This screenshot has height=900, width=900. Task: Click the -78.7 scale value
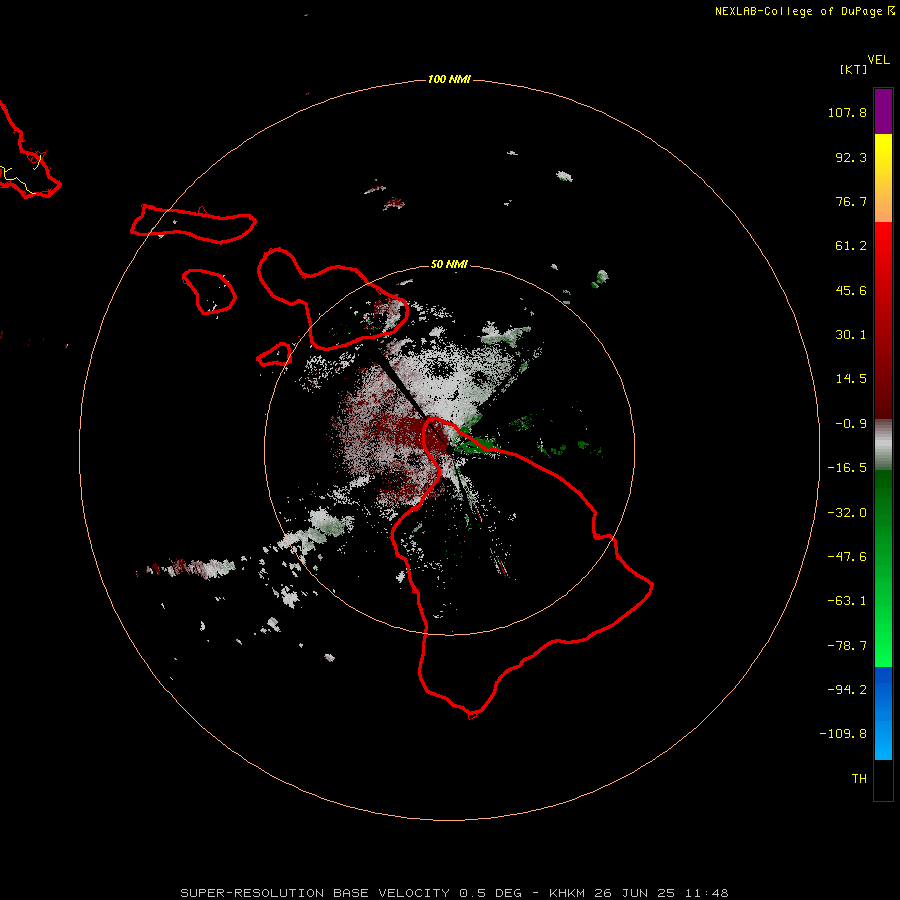coord(847,646)
